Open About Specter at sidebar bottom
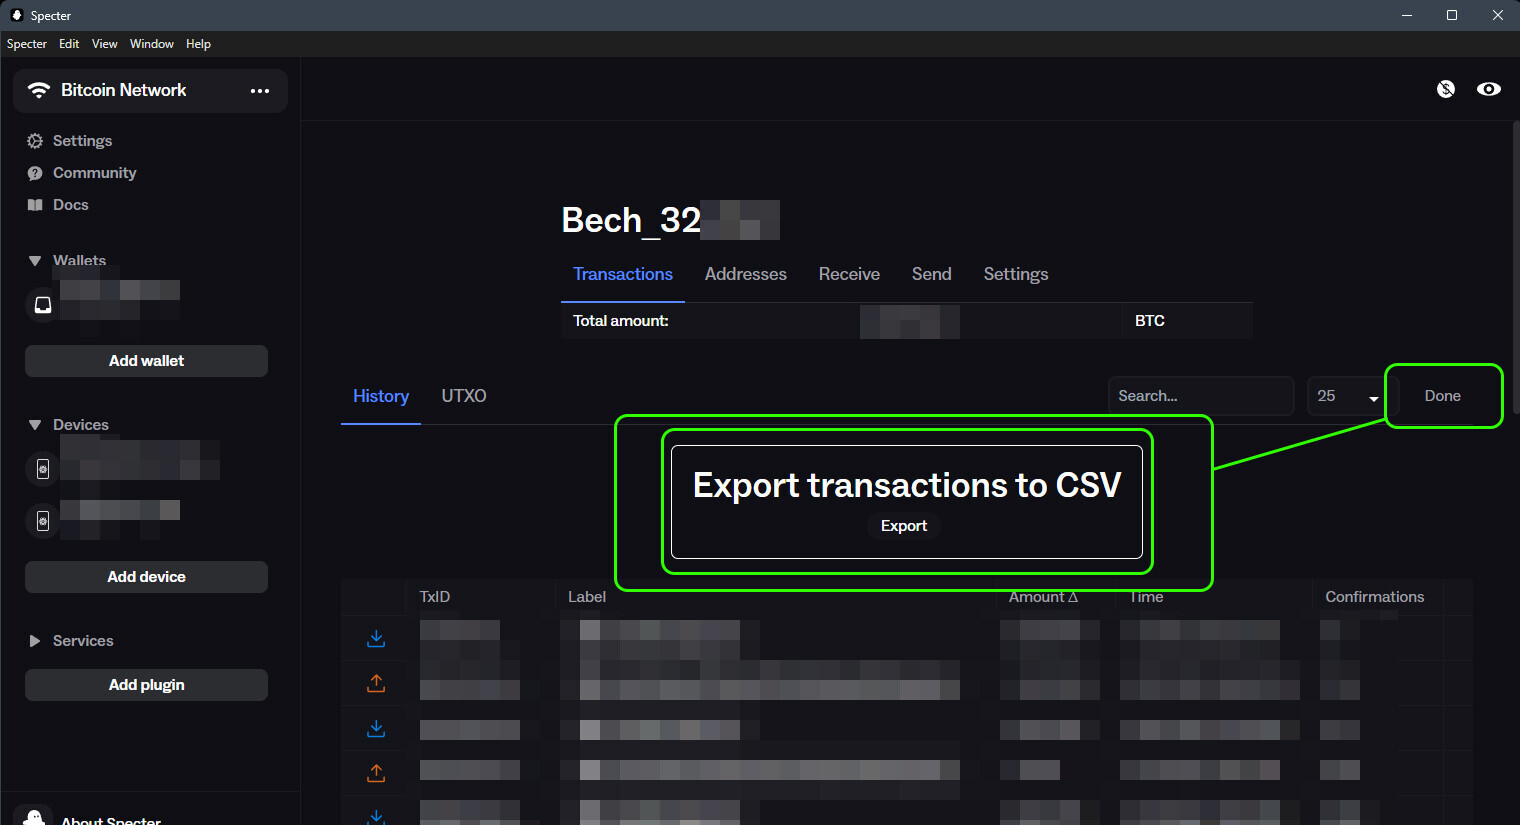 (111, 820)
